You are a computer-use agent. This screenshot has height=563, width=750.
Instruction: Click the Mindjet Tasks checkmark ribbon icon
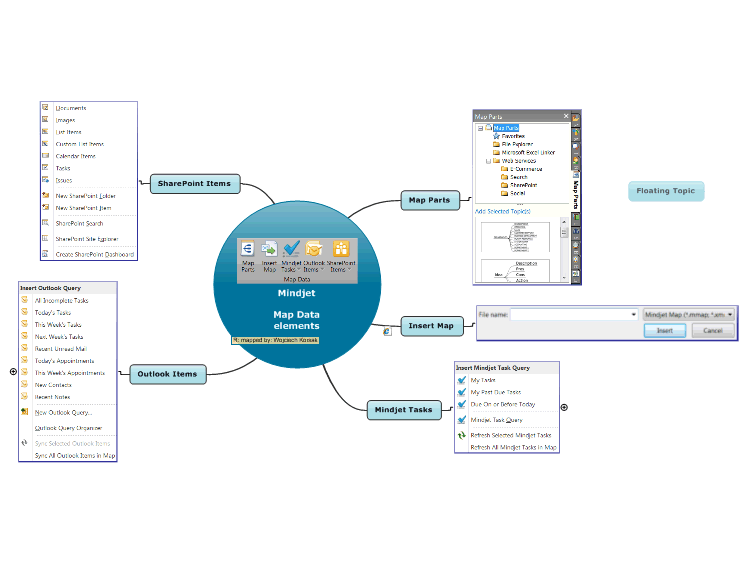[291, 249]
